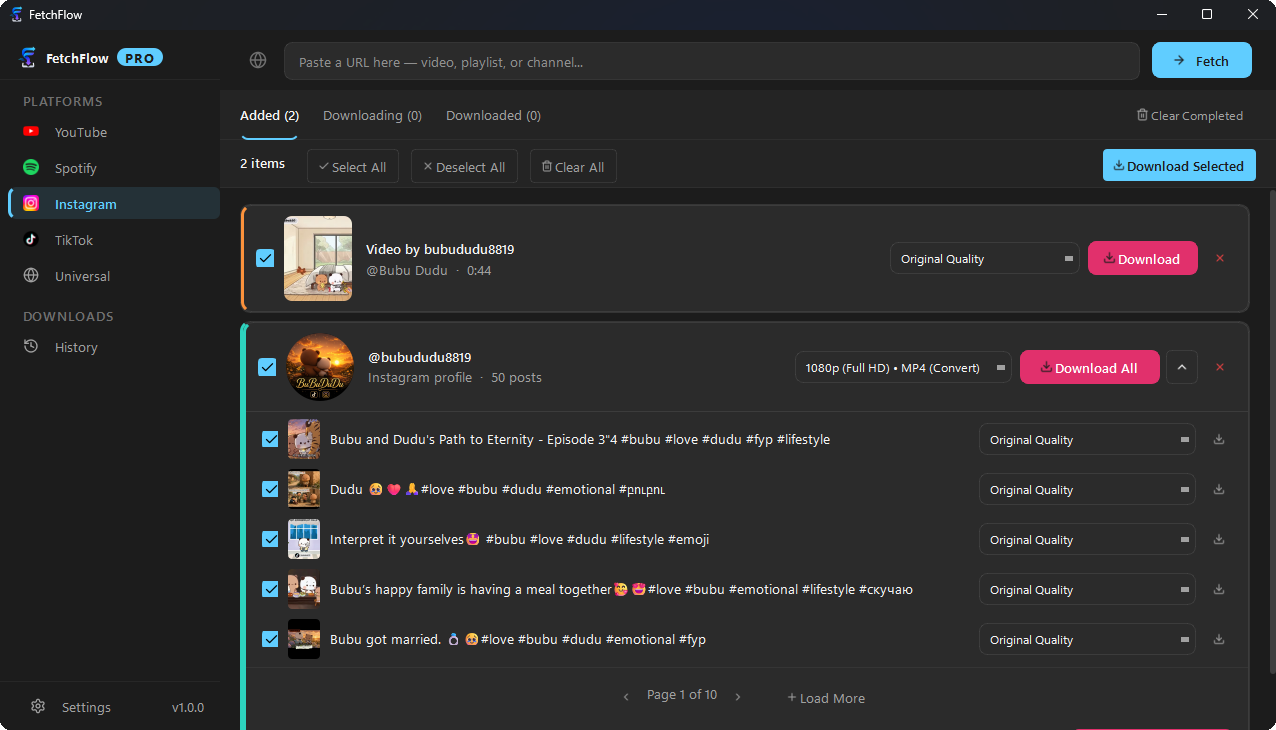The width and height of the screenshot is (1276, 730).
Task: Go to the previous page arrow
Action: (626, 697)
